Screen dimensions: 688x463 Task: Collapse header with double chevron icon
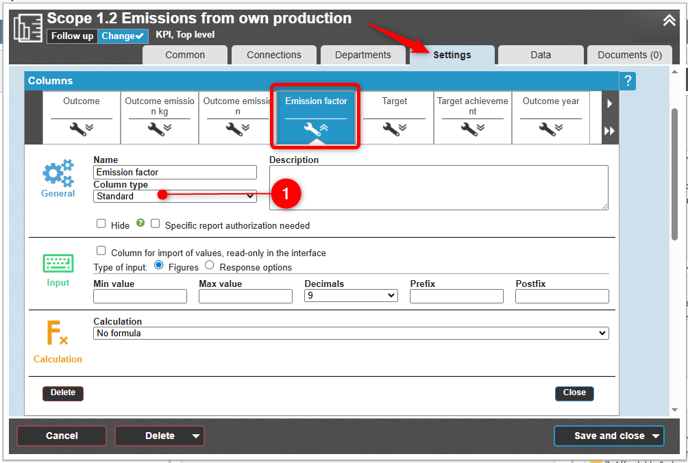pos(669,20)
